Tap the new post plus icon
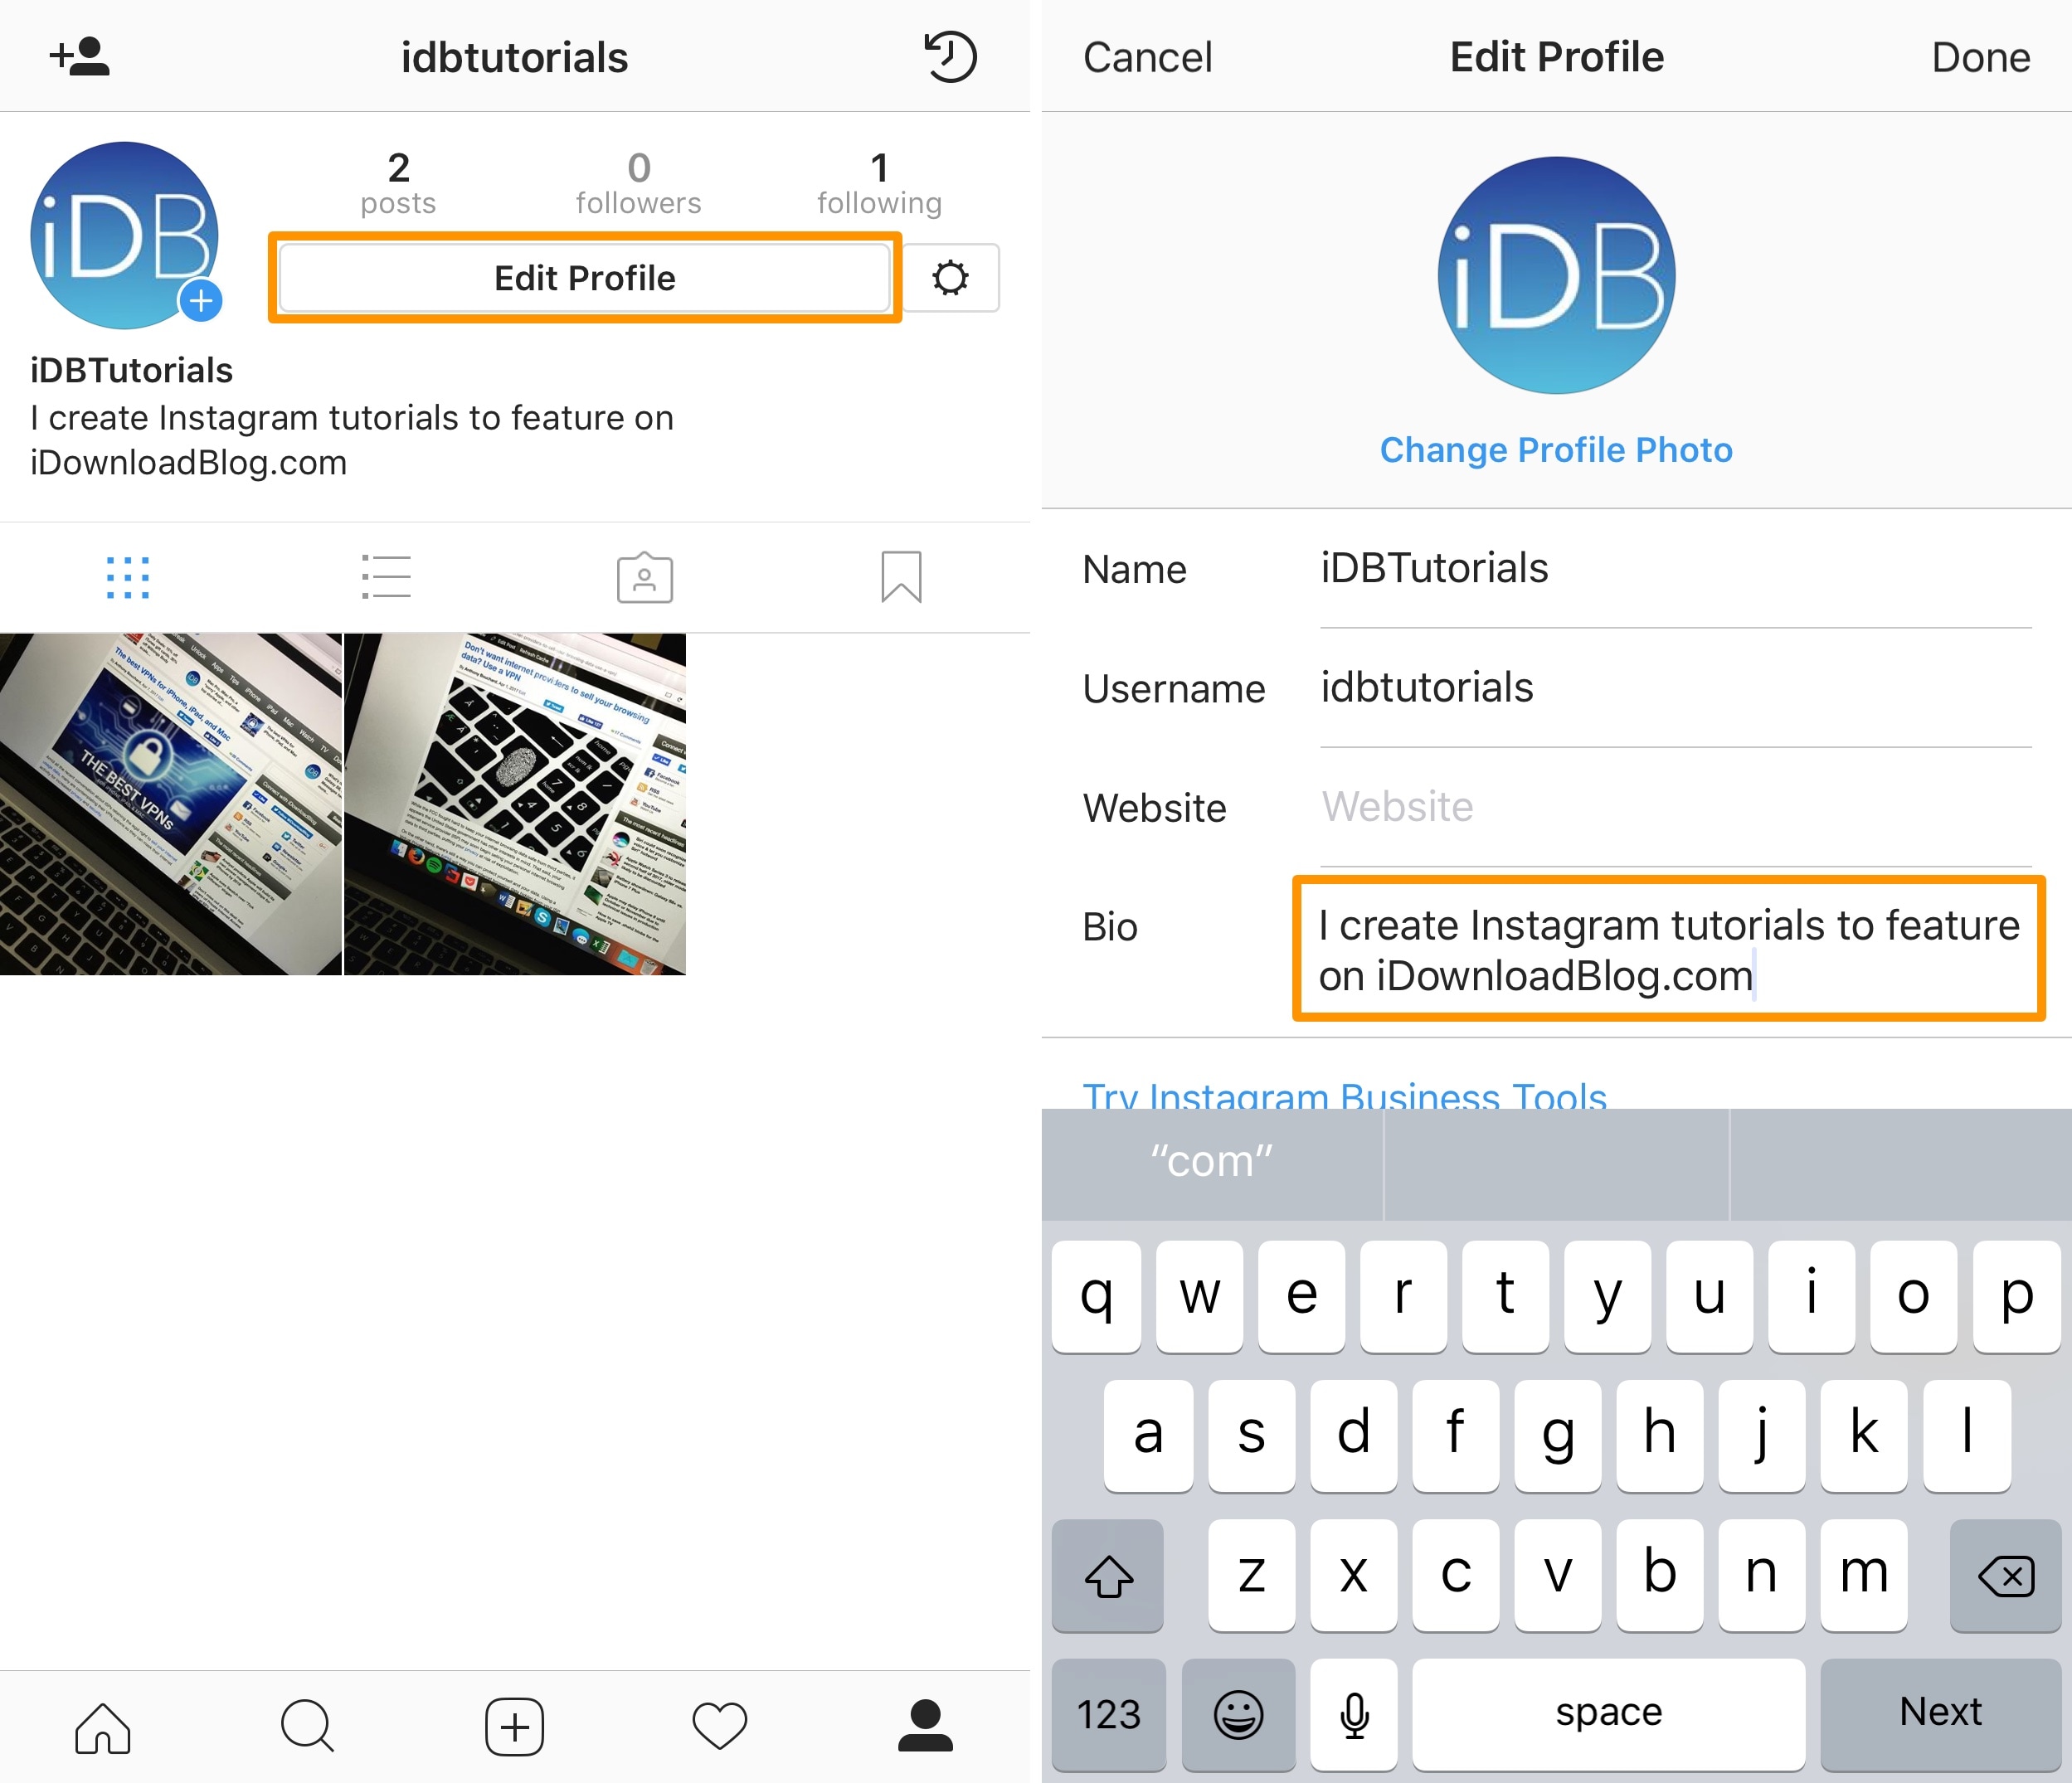Image resolution: width=2072 pixels, height=1783 pixels. coord(514,1727)
